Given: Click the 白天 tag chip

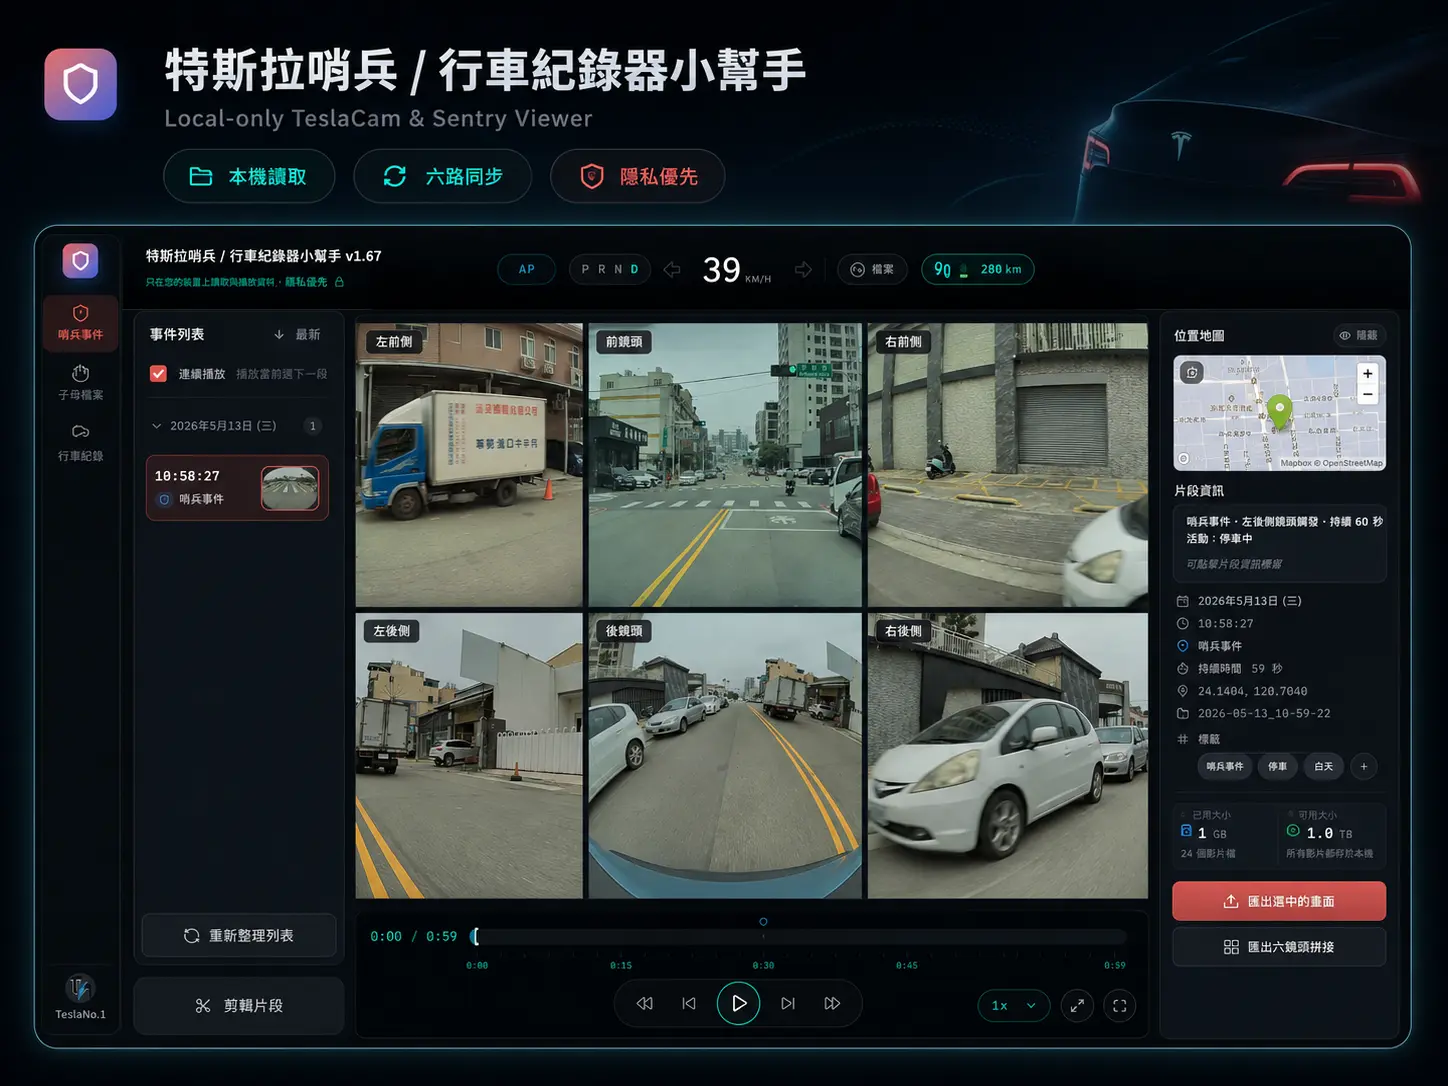Looking at the screenshot, I should pyautogui.click(x=1323, y=767).
